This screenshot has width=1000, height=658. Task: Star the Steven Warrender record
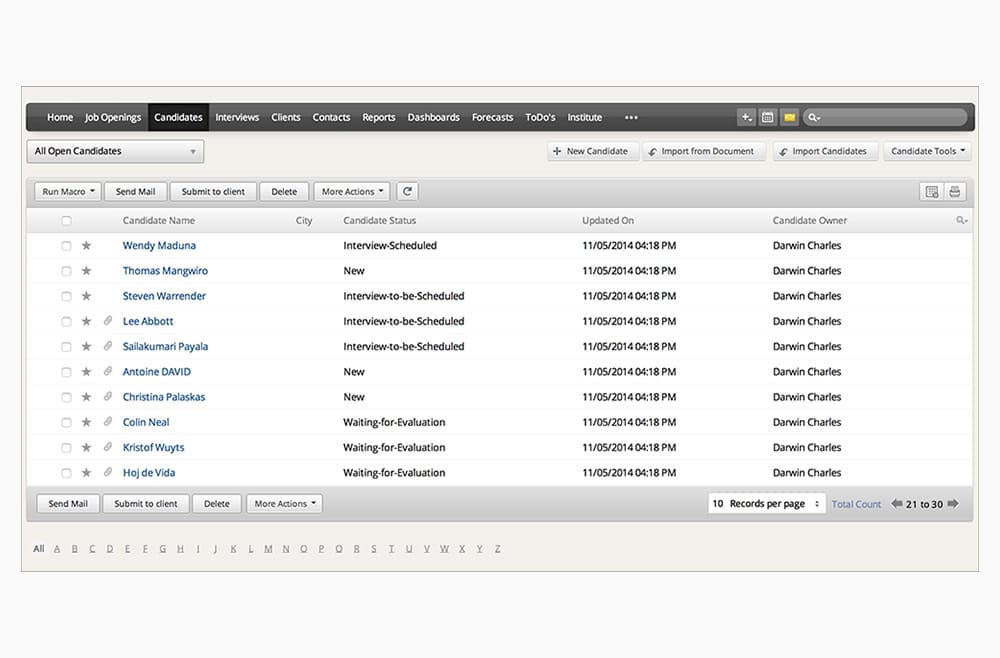(x=86, y=296)
